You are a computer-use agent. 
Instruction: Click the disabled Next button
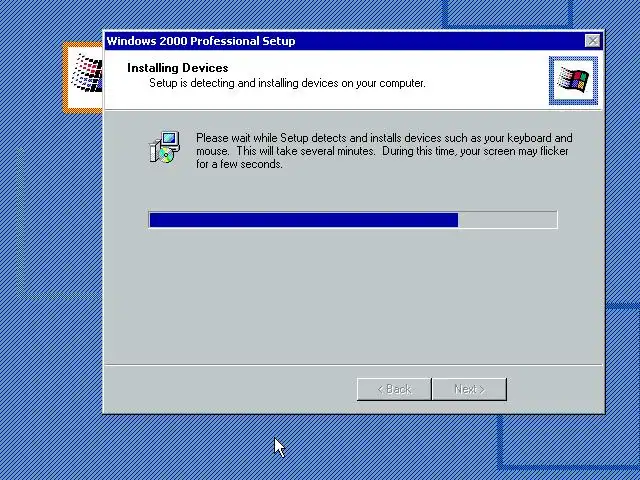(469, 389)
